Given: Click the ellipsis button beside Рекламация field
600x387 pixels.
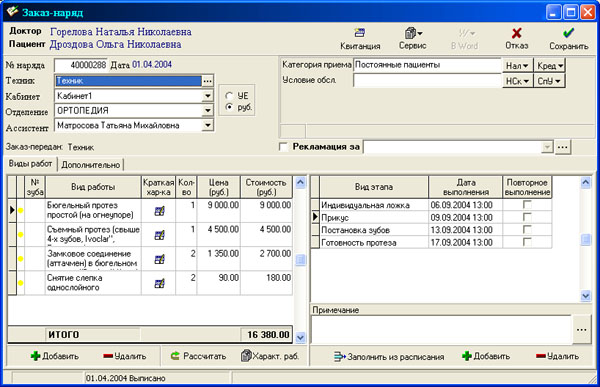Looking at the screenshot, I should tap(562, 147).
